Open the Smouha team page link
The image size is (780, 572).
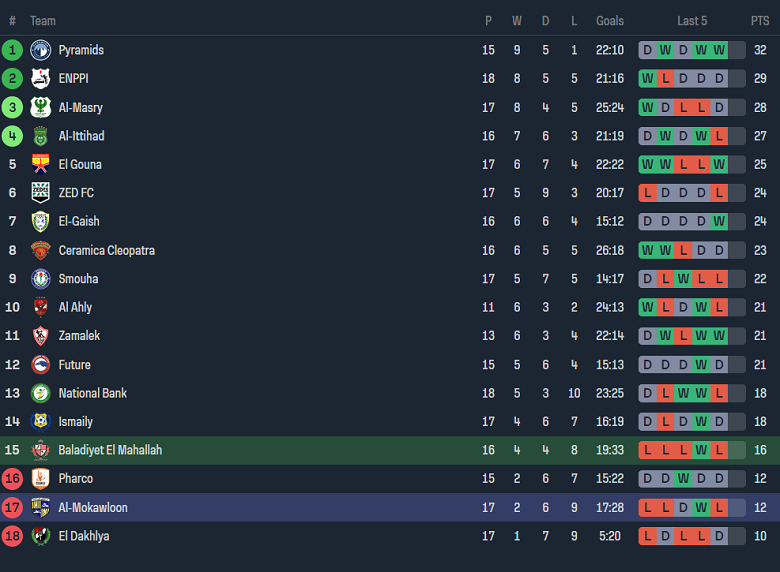[x=78, y=279]
